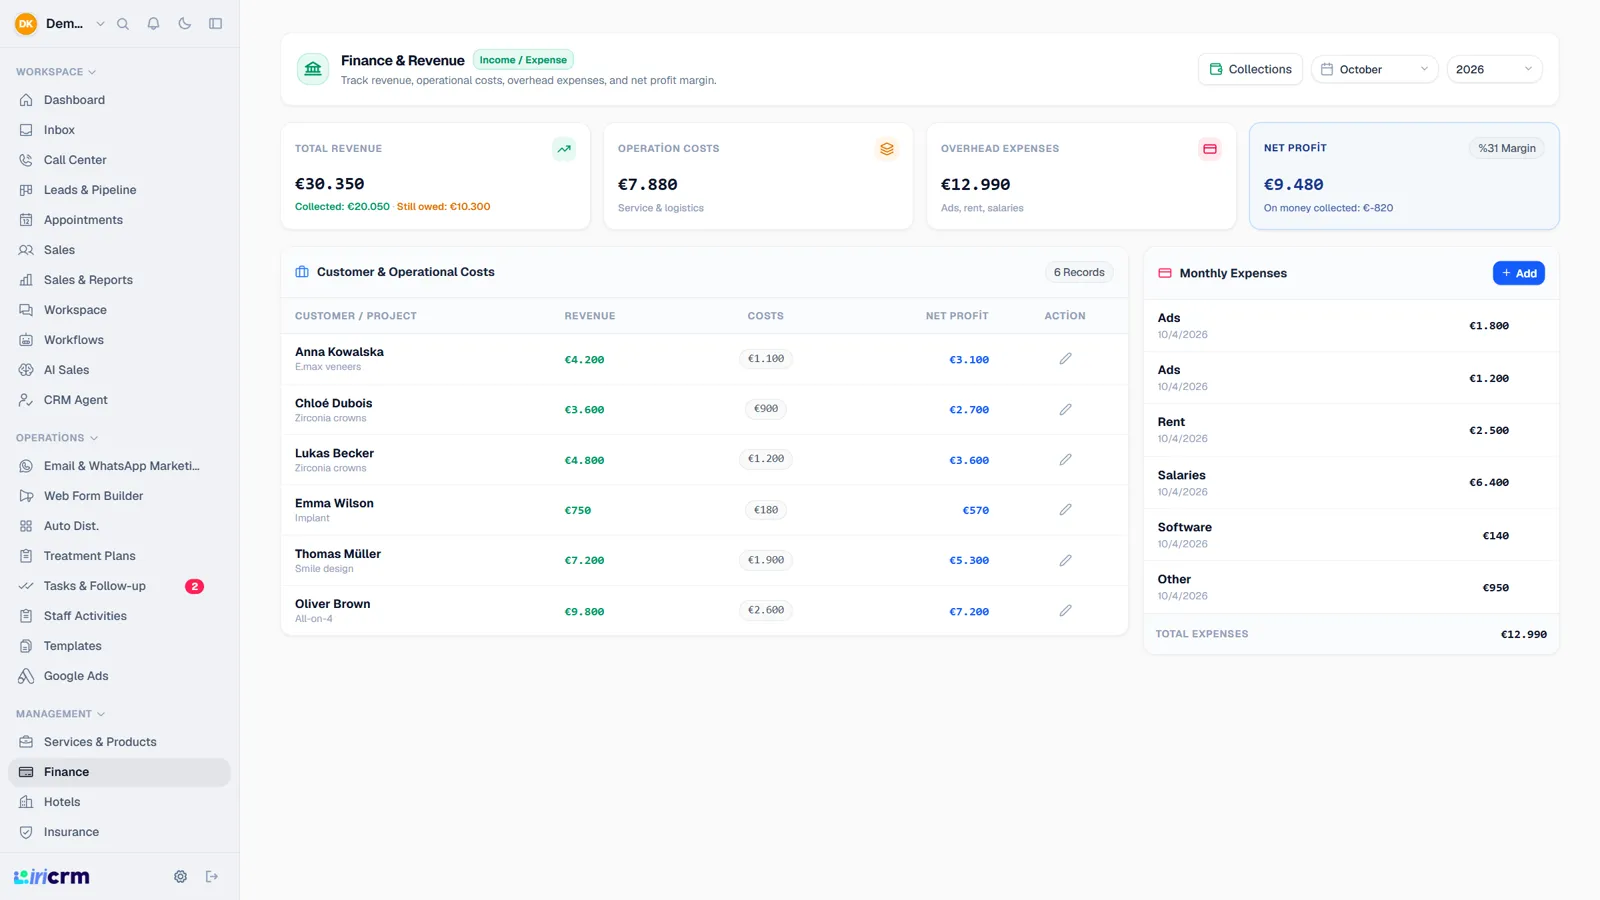The width and height of the screenshot is (1600, 900).
Task: Open the settings gear icon
Action: (x=180, y=877)
